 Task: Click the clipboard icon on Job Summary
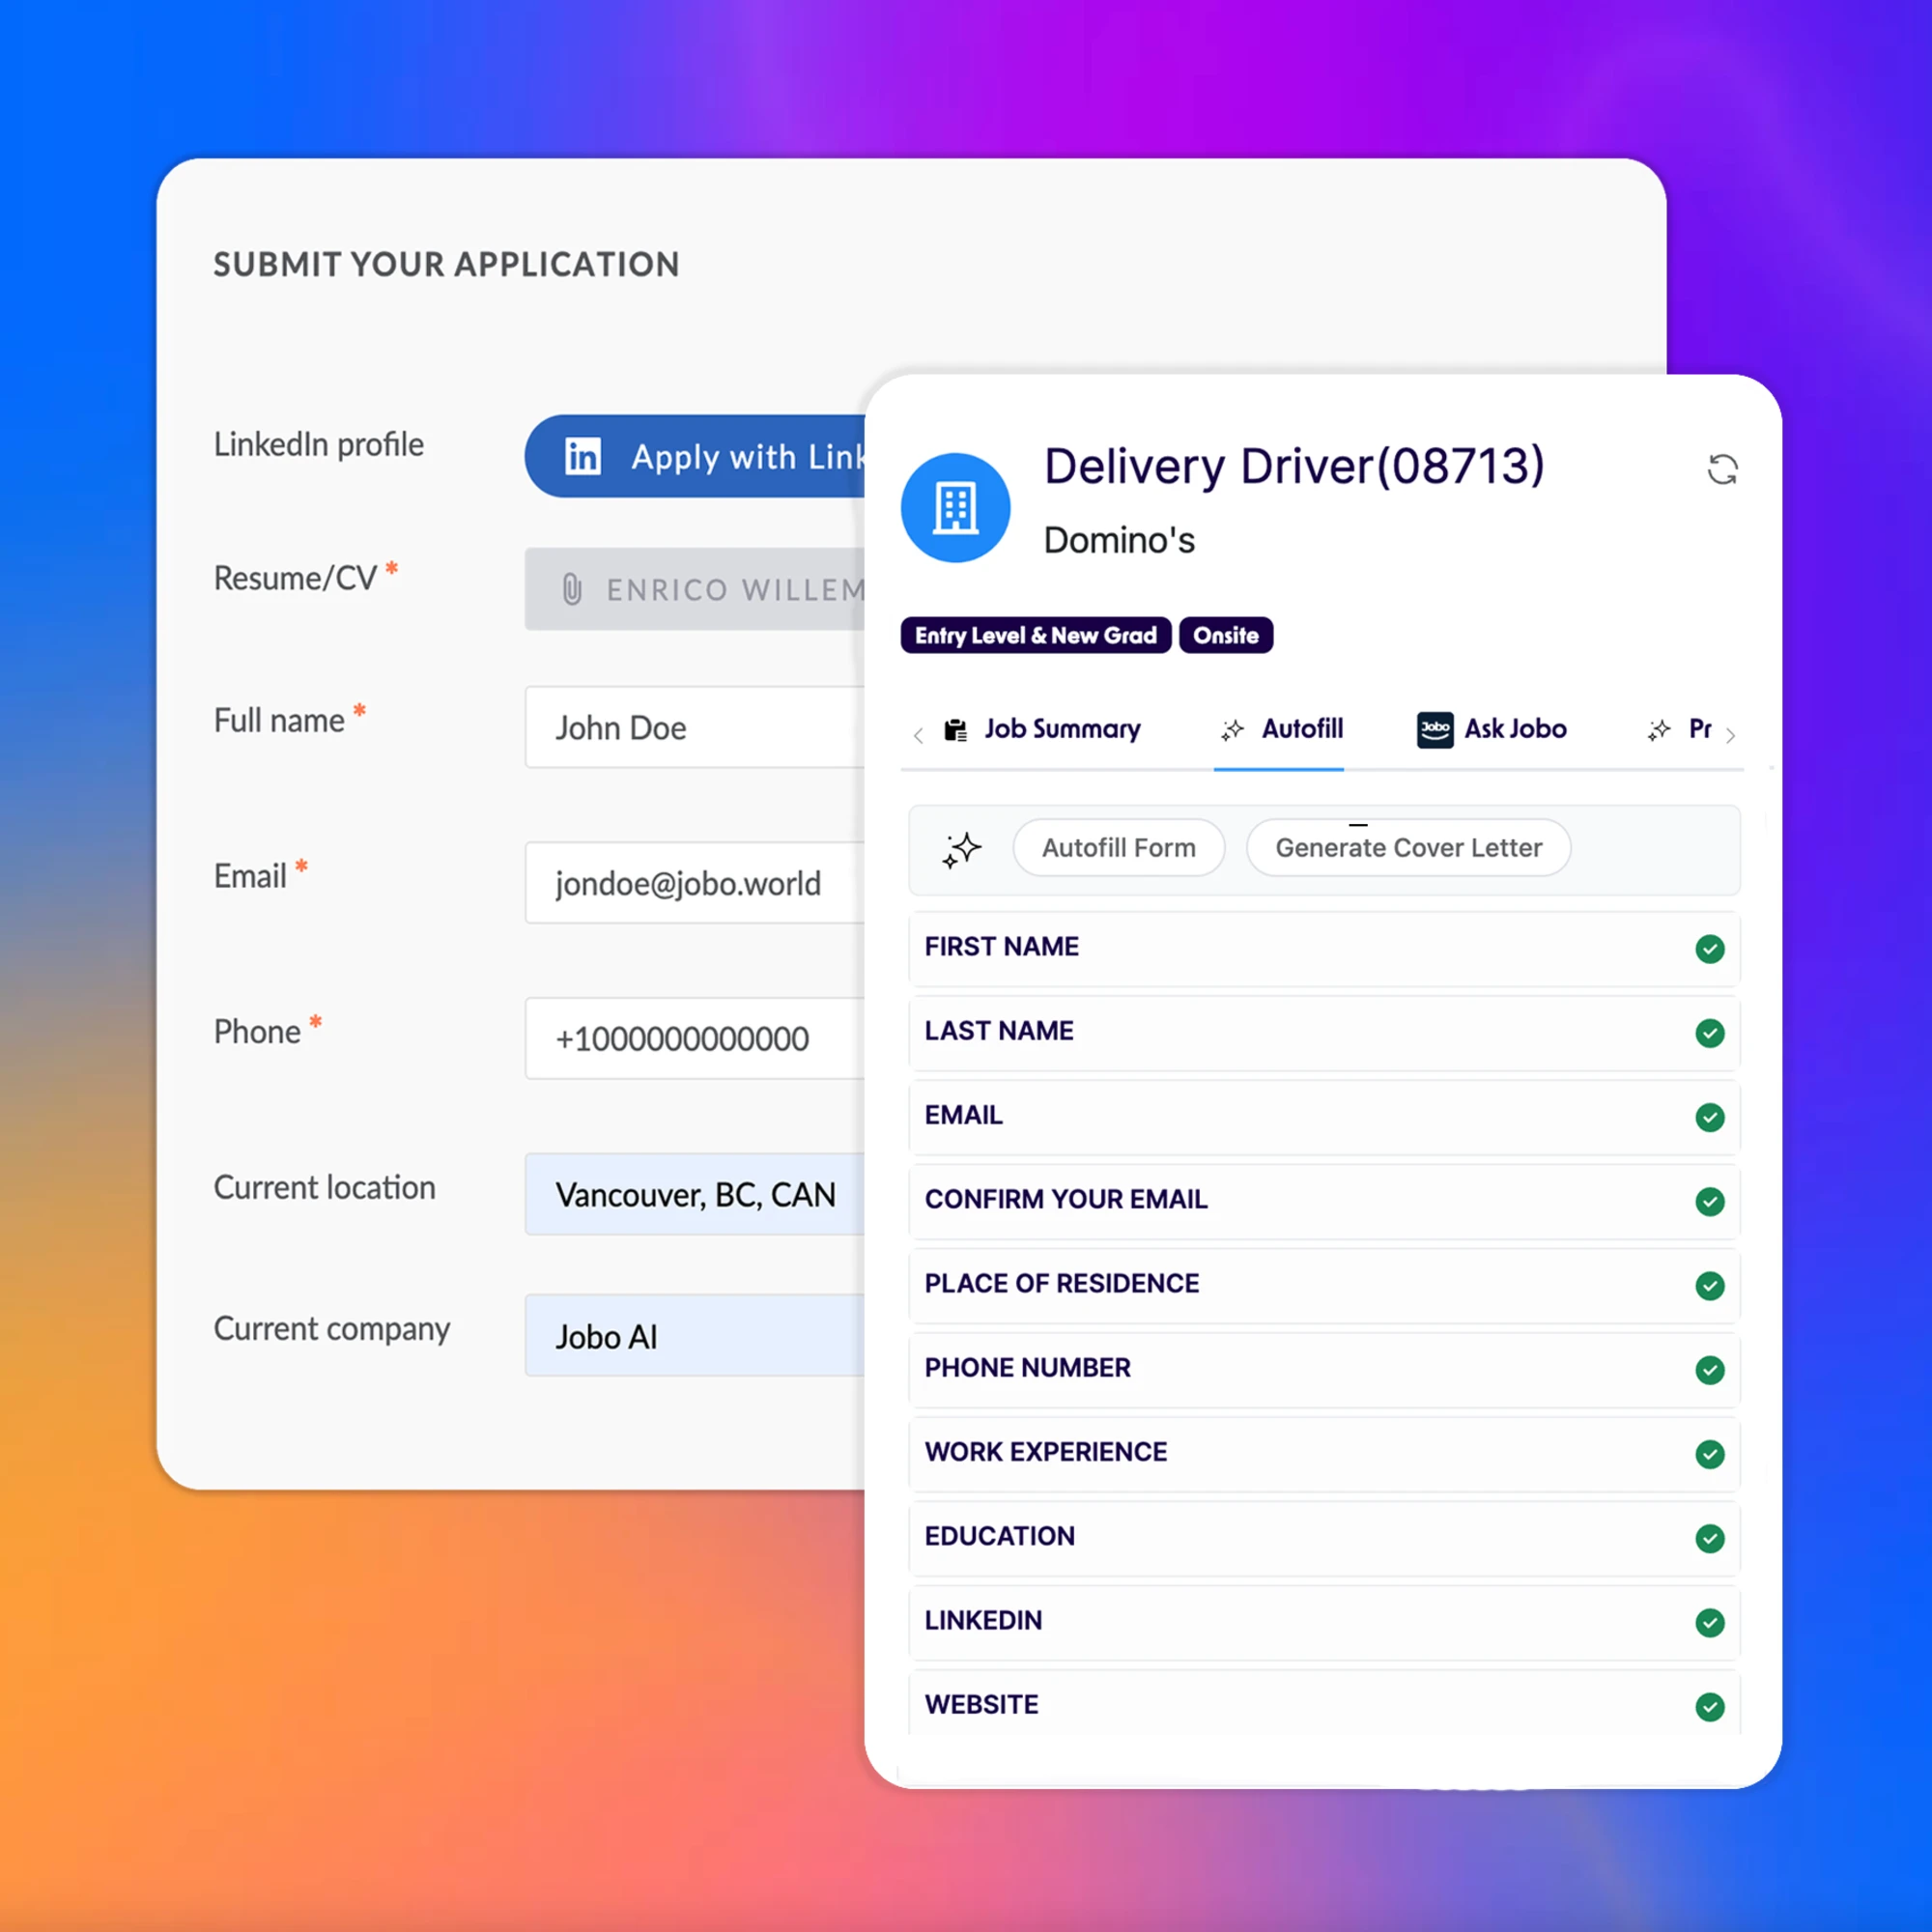(956, 730)
